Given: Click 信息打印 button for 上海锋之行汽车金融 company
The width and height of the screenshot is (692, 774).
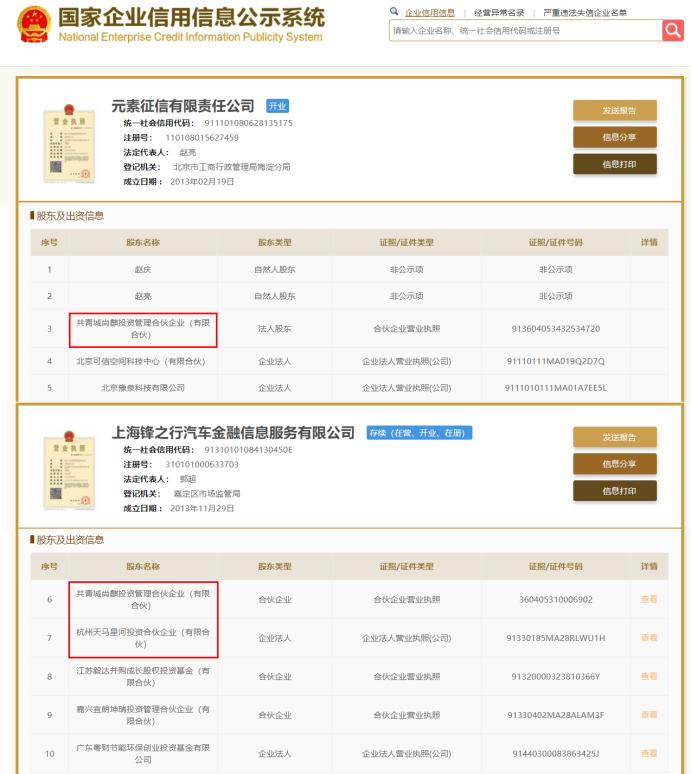Looking at the screenshot, I should point(615,491).
